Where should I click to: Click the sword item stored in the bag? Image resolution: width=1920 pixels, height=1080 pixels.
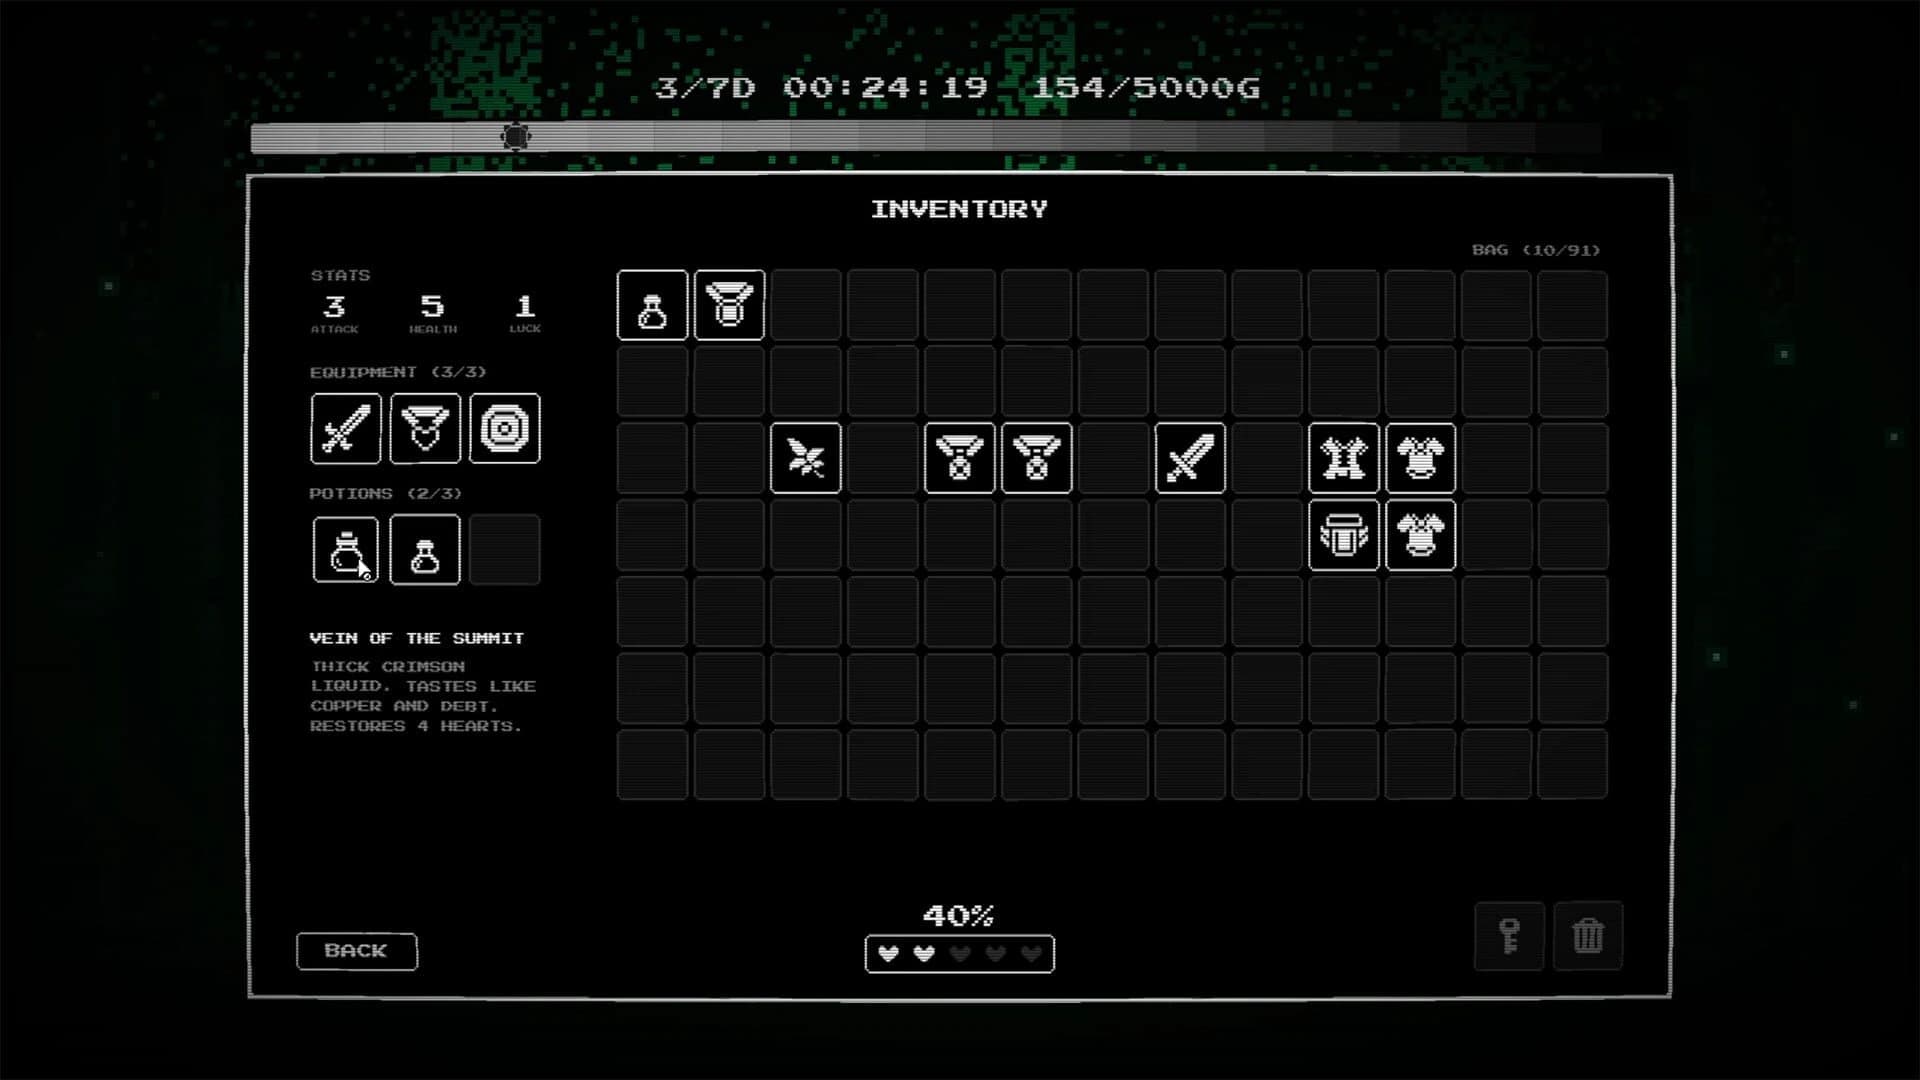pos(1190,458)
